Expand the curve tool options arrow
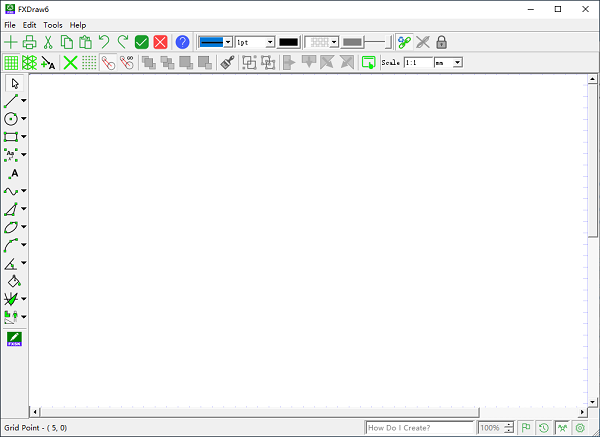600x437 pixels. click(x=24, y=191)
